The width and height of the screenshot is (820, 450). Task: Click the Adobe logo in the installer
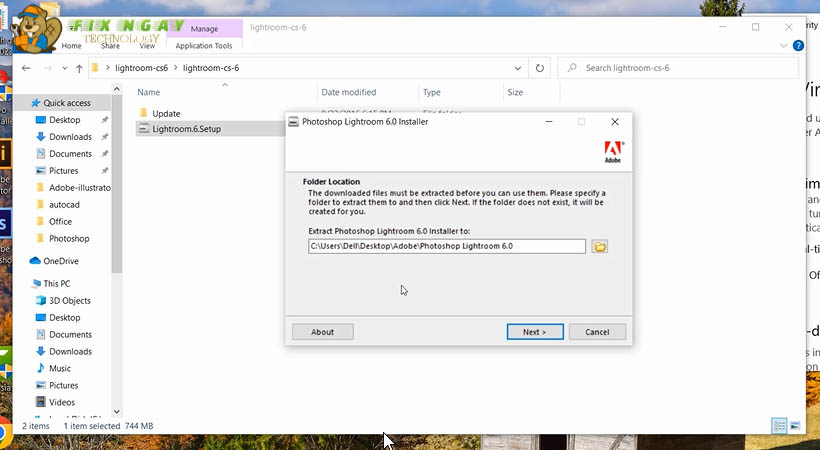pos(614,152)
